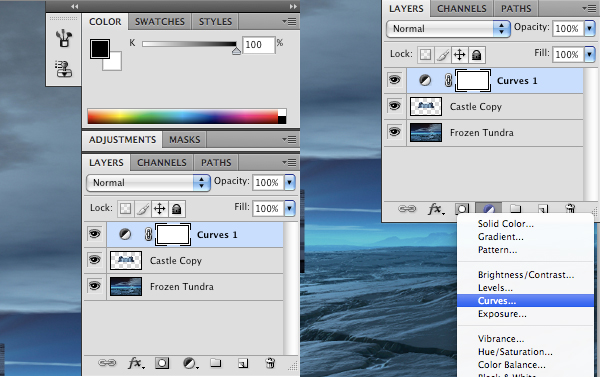This screenshot has height=377, width=600.
Task: Collapse panels with left double-arrow icon
Action: pos(75,6)
